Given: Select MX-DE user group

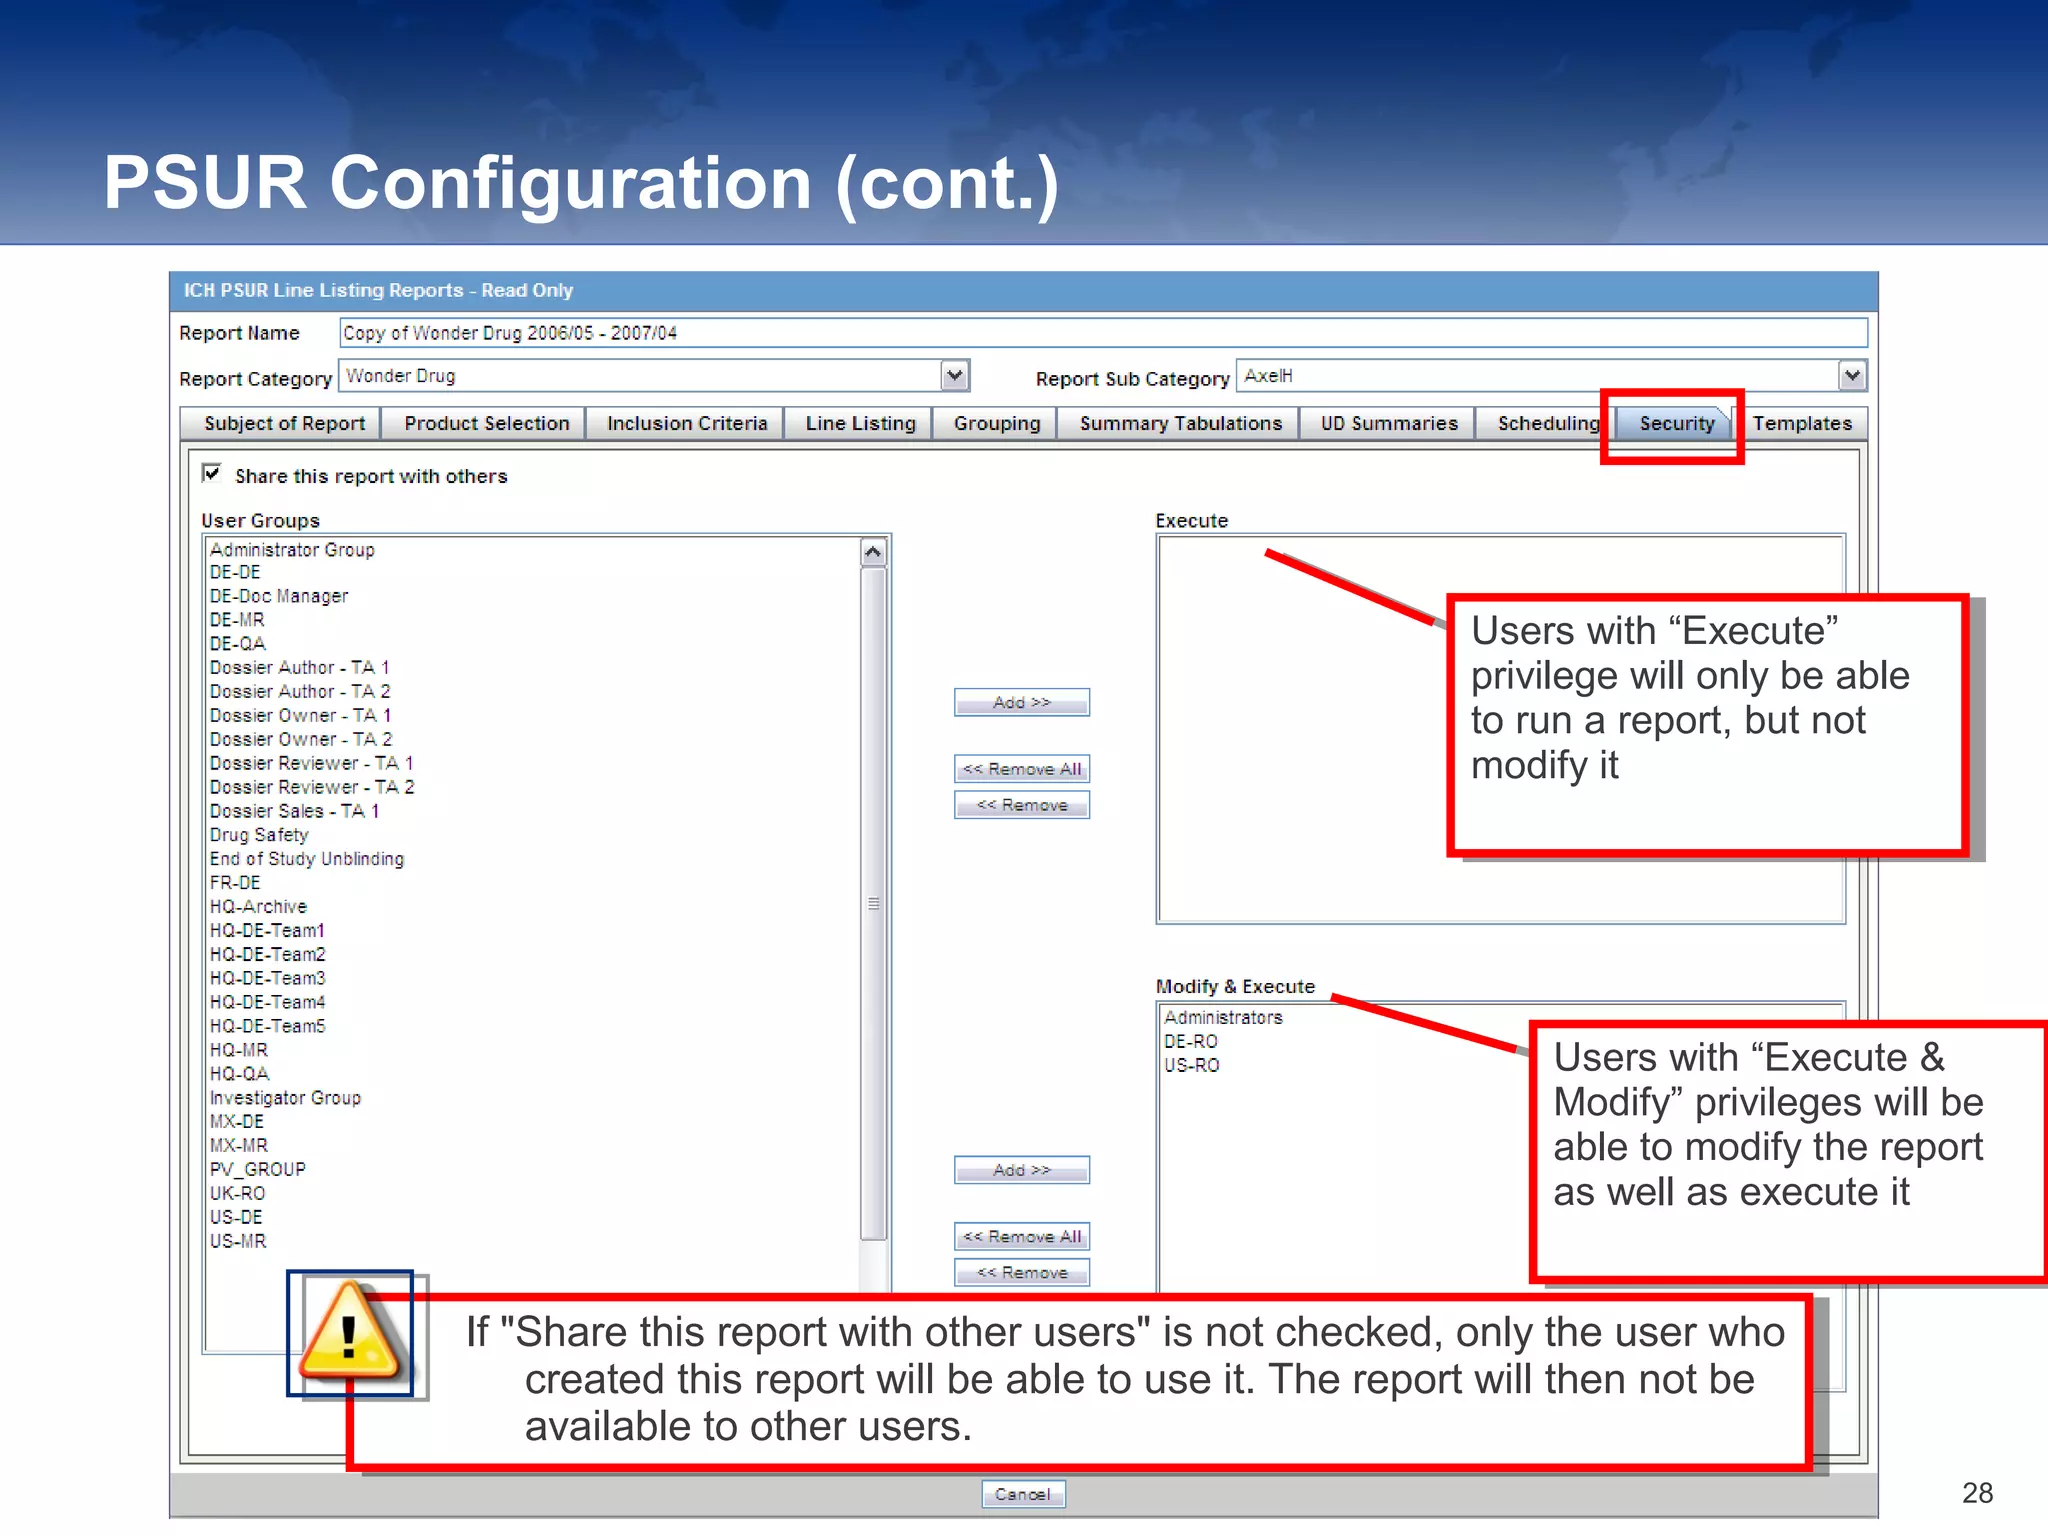Looking at the screenshot, I should [237, 1121].
